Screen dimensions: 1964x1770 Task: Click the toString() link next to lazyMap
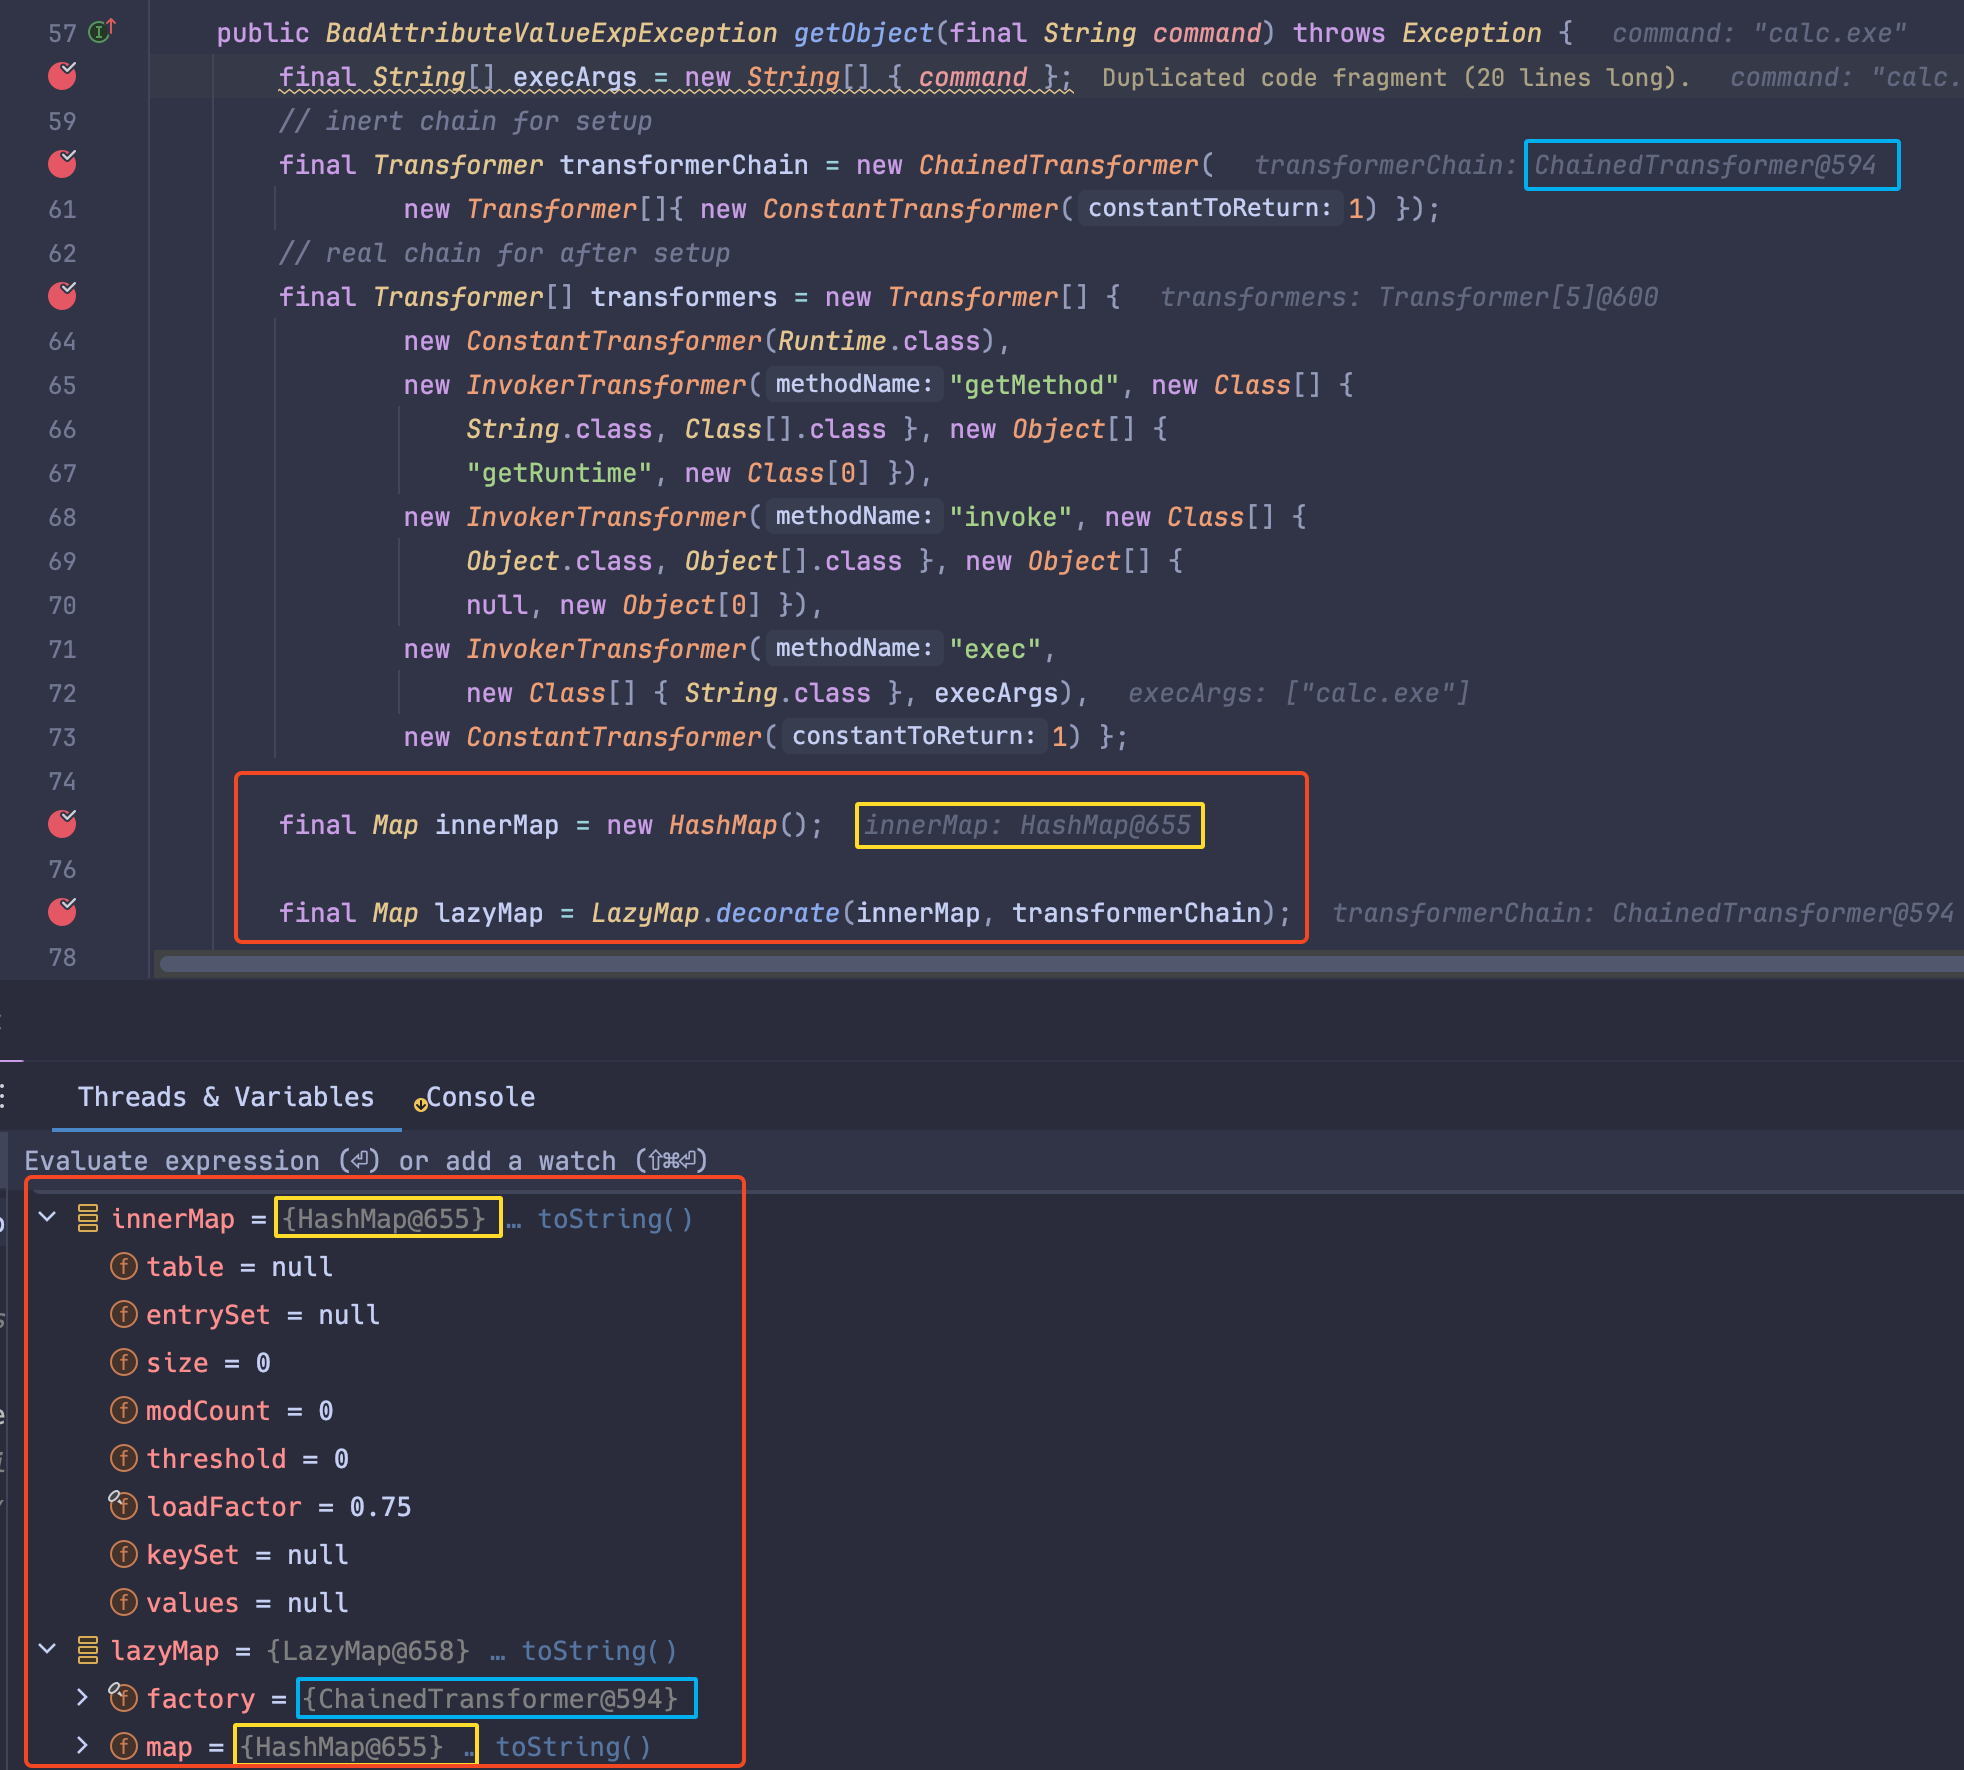tap(598, 1651)
